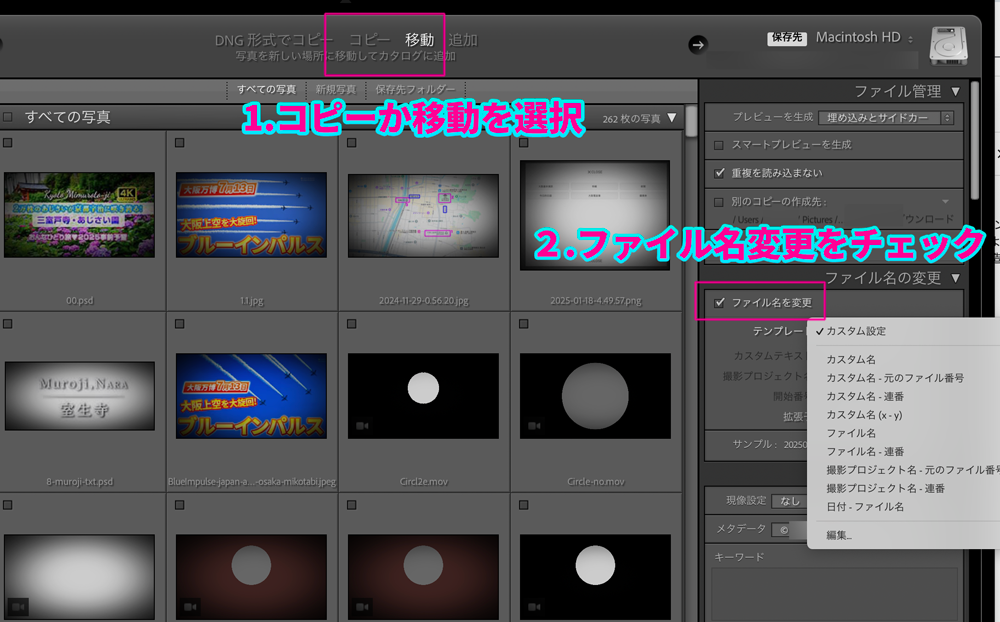
Task: Click the Macintosh HD hard drive icon
Action: click(x=945, y=45)
